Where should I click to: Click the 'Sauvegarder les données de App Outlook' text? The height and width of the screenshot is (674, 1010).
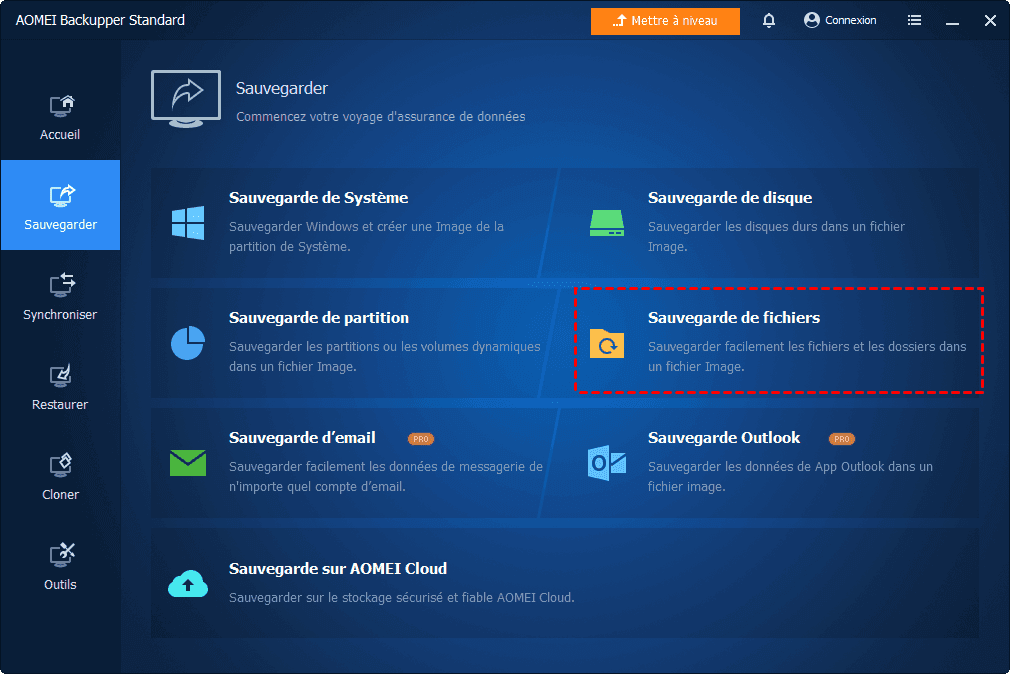click(x=790, y=476)
